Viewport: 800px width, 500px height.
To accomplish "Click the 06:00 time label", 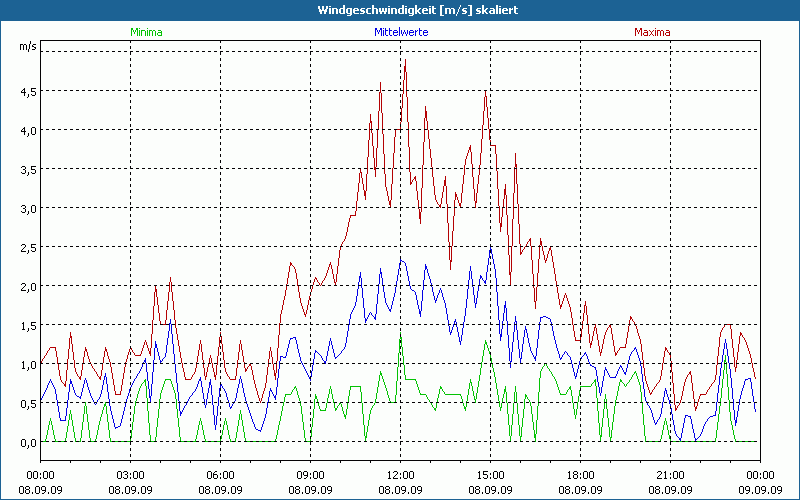I will click(220, 476).
